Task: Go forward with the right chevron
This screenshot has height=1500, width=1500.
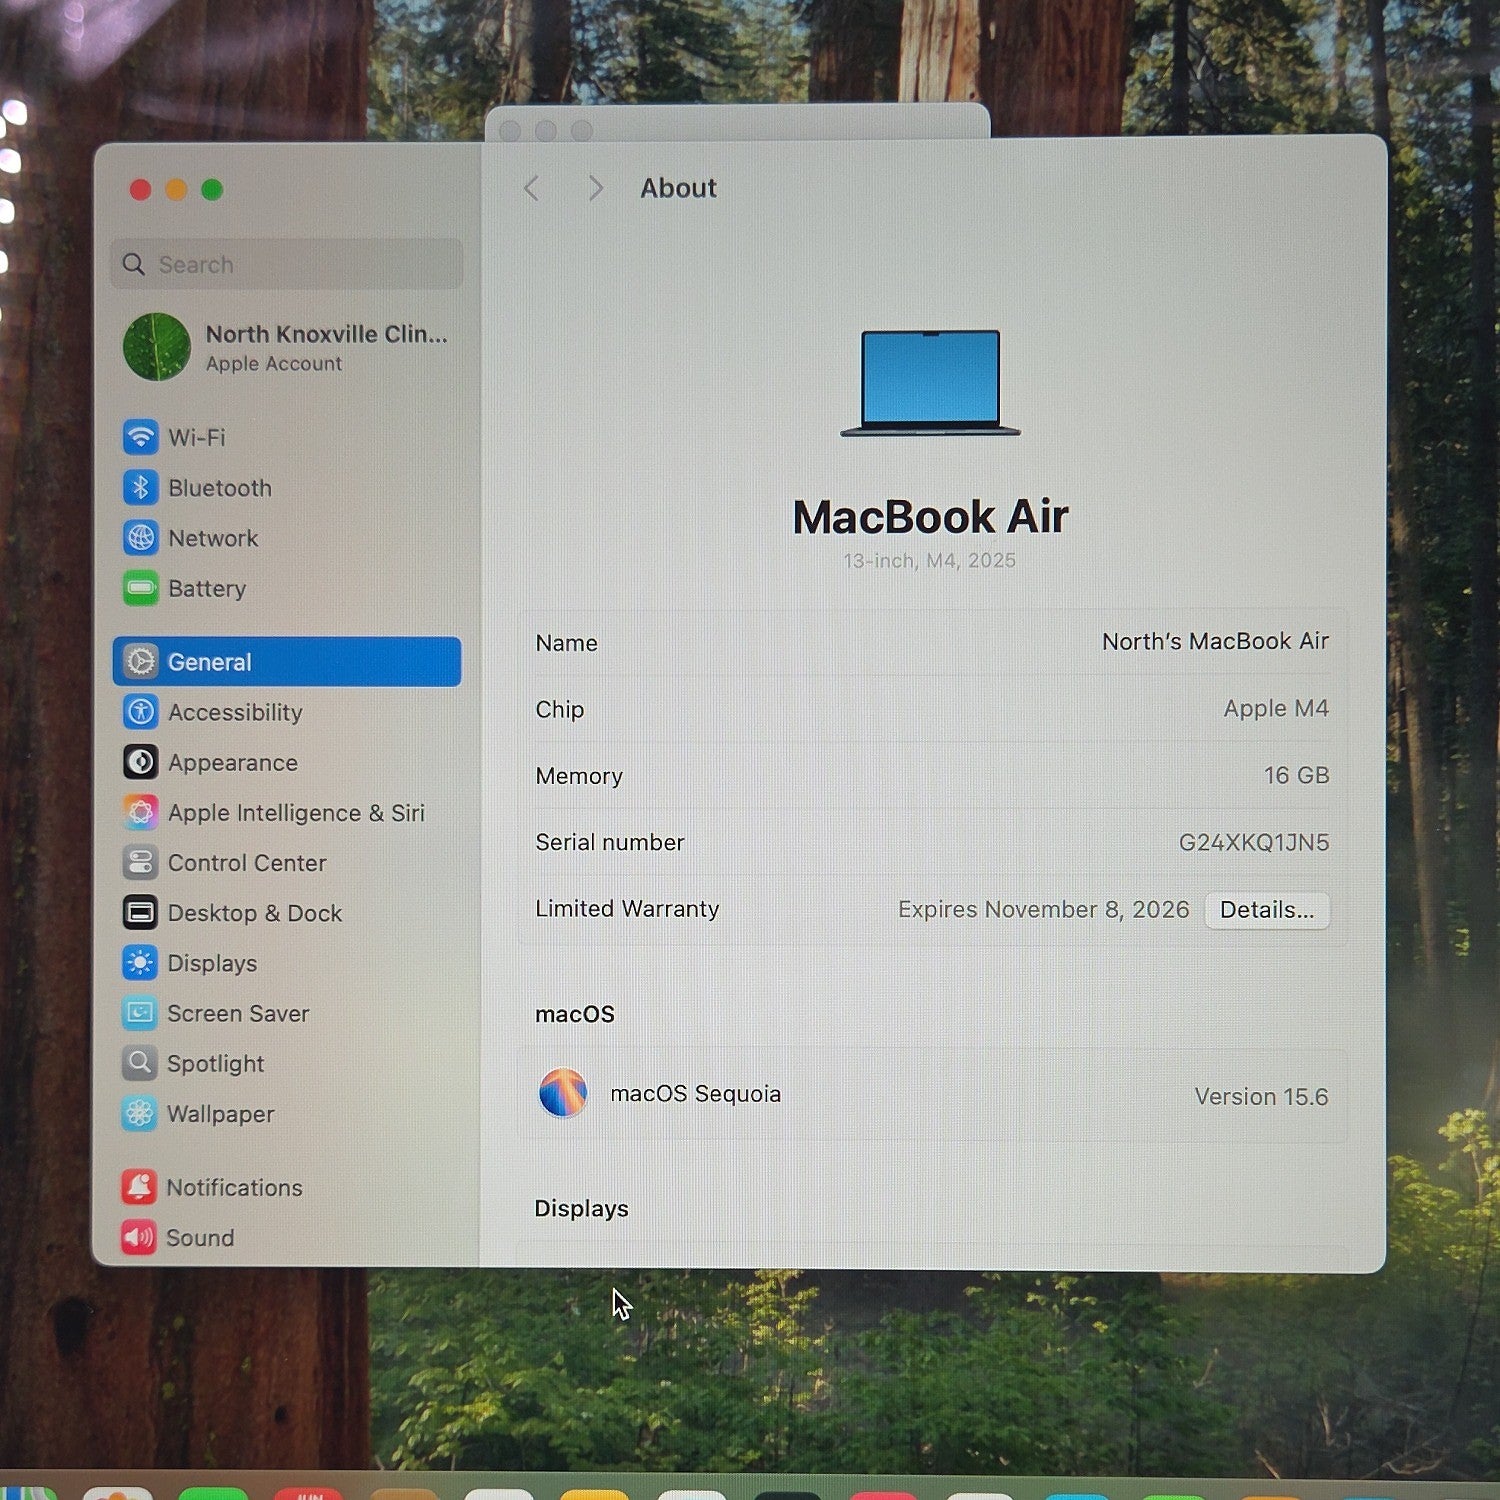Action: (596, 188)
